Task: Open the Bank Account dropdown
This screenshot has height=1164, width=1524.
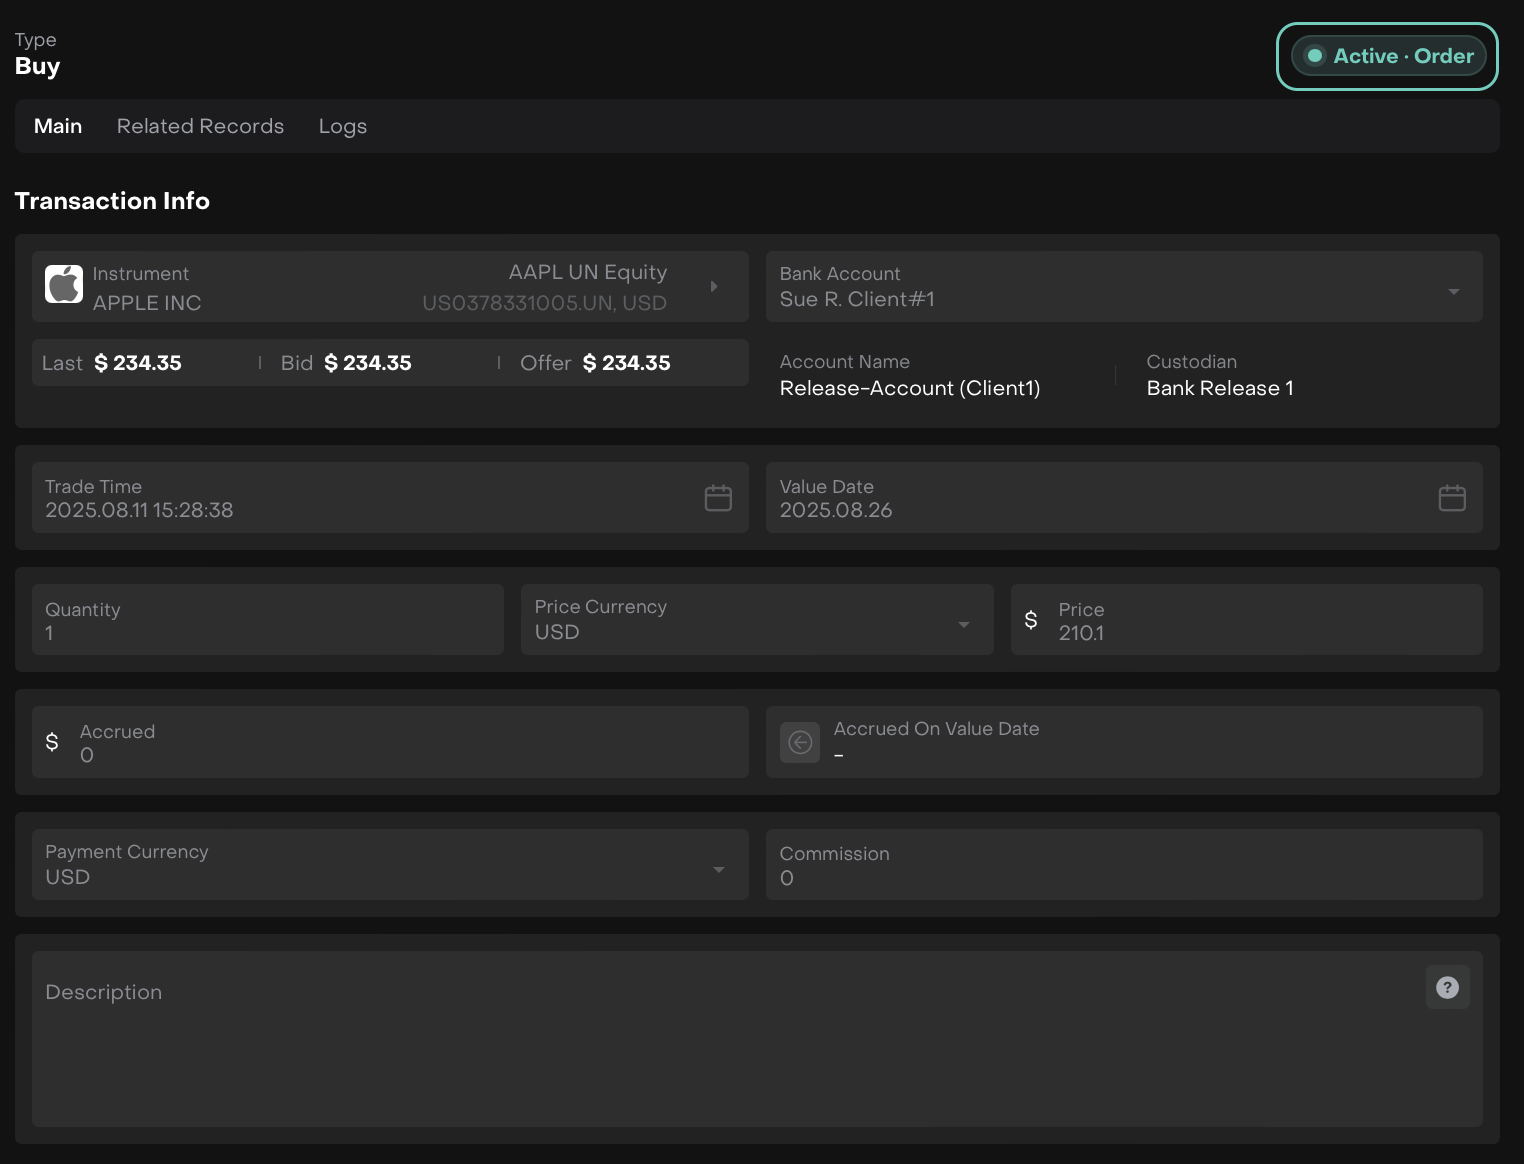Action: pyautogui.click(x=1453, y=292)
